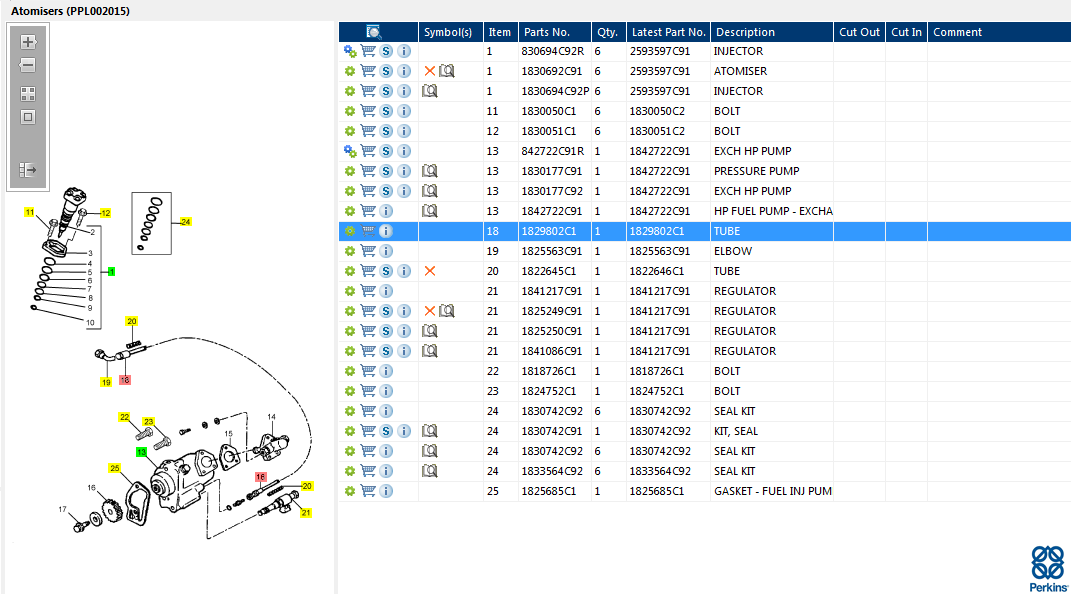Image resolution: width=1071 pixels, height=594 pixels.
Task: Select callout 24 on the diagram
Action: pos(185,221)
